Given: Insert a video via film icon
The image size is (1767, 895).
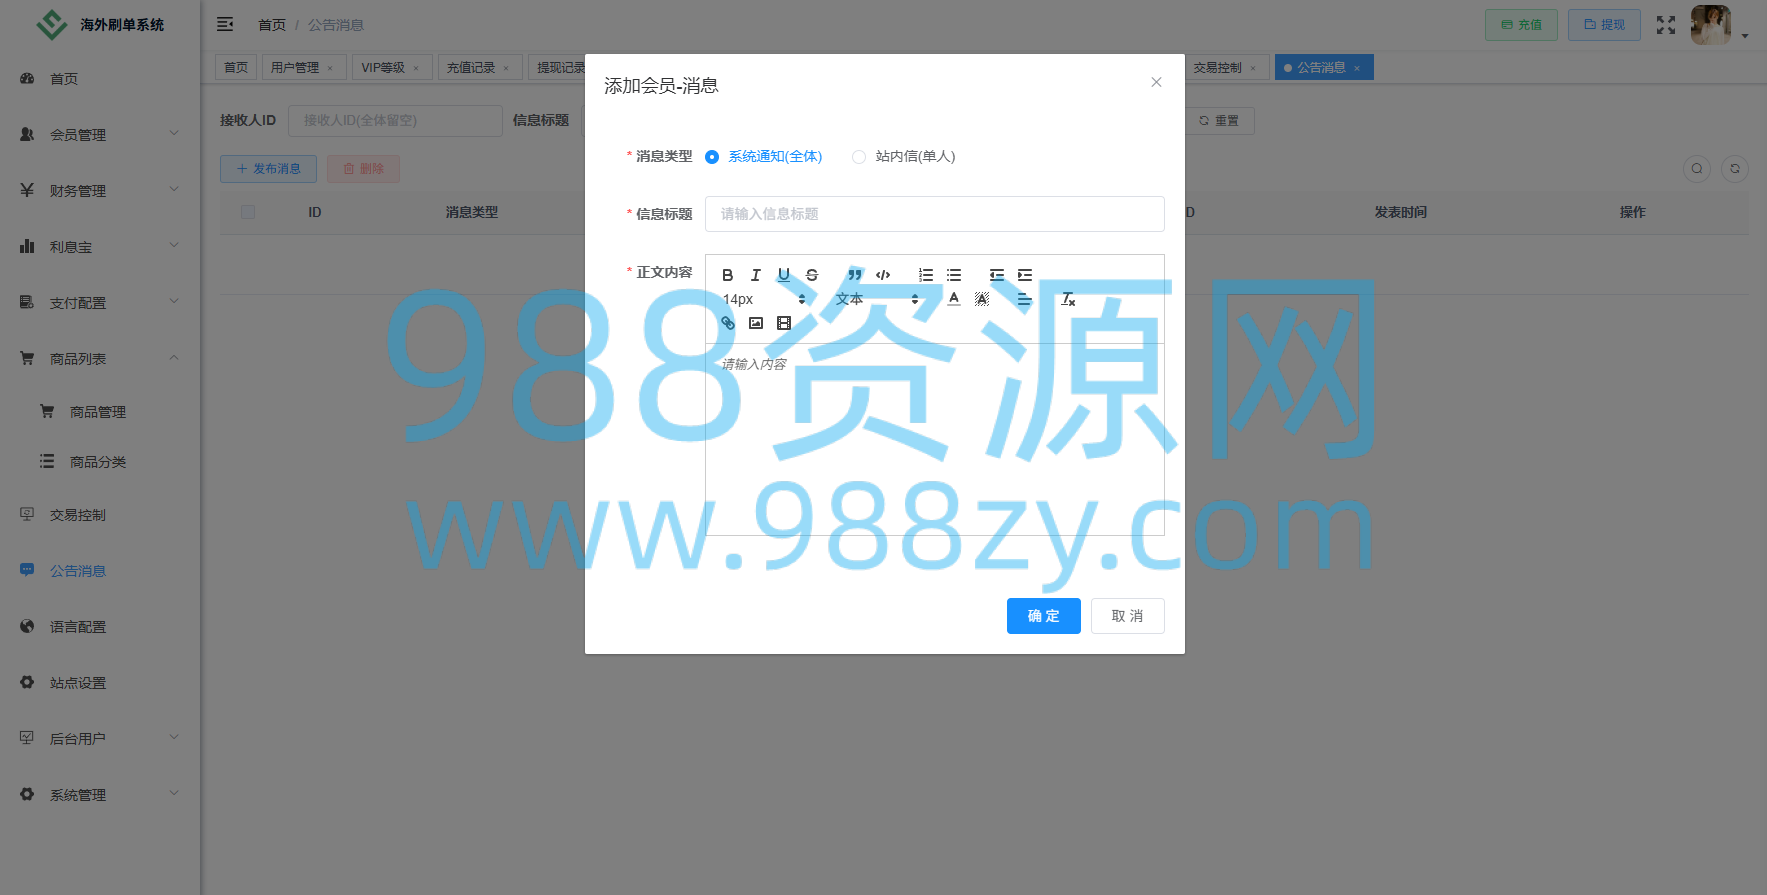Looking at the screenshot, I should [784, 323].
